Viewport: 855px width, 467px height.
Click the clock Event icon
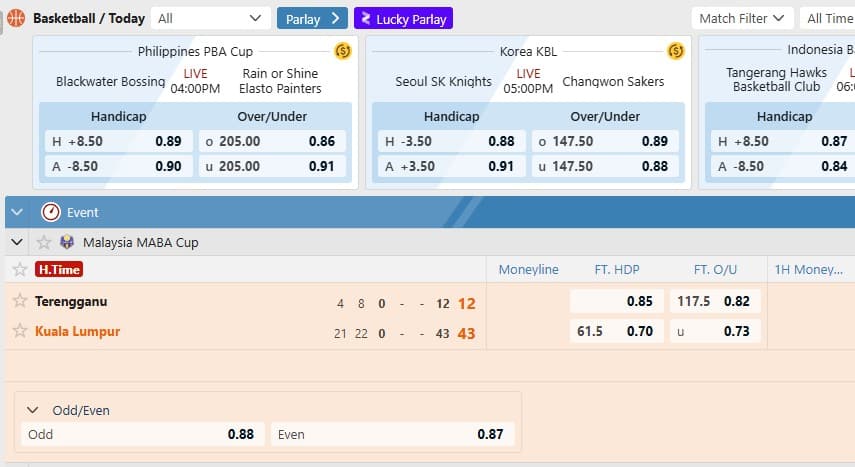[51, 212]
